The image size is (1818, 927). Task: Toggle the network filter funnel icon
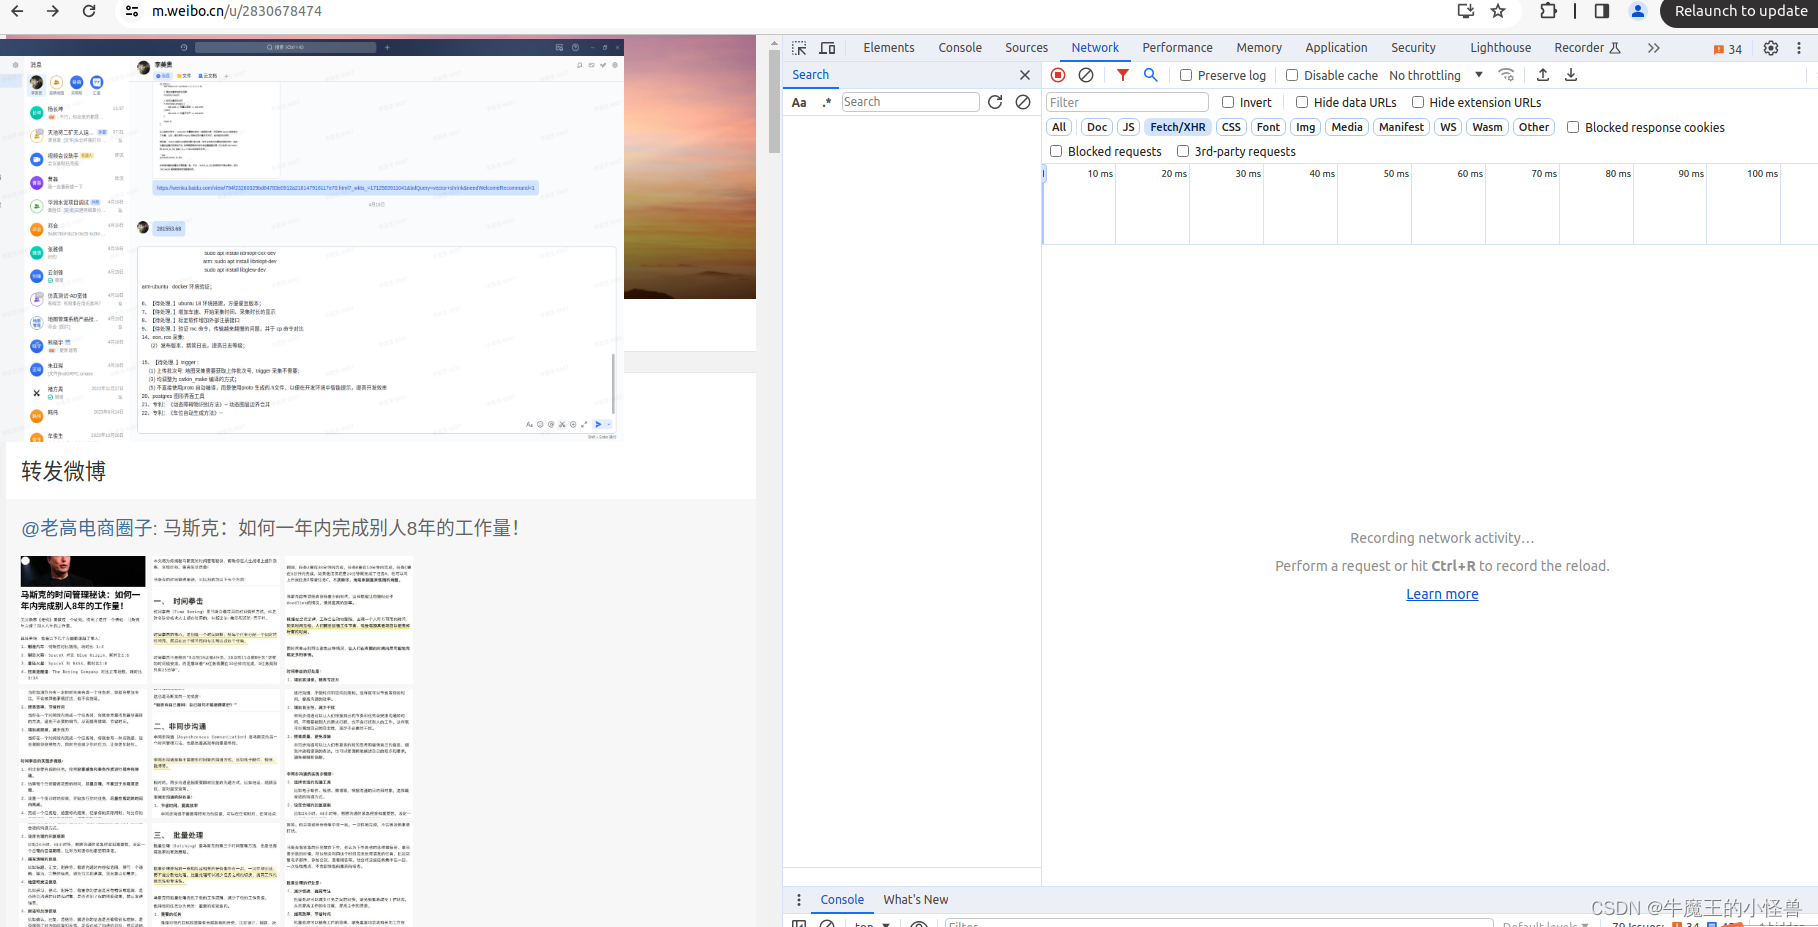[x=1123, y=75]
